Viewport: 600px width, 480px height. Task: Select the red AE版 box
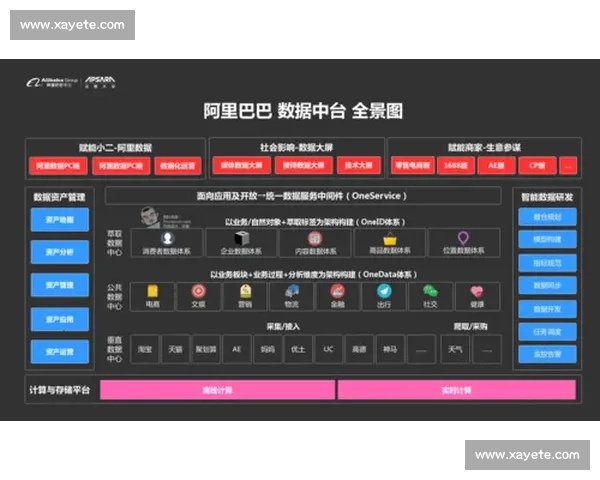point(496,165)
